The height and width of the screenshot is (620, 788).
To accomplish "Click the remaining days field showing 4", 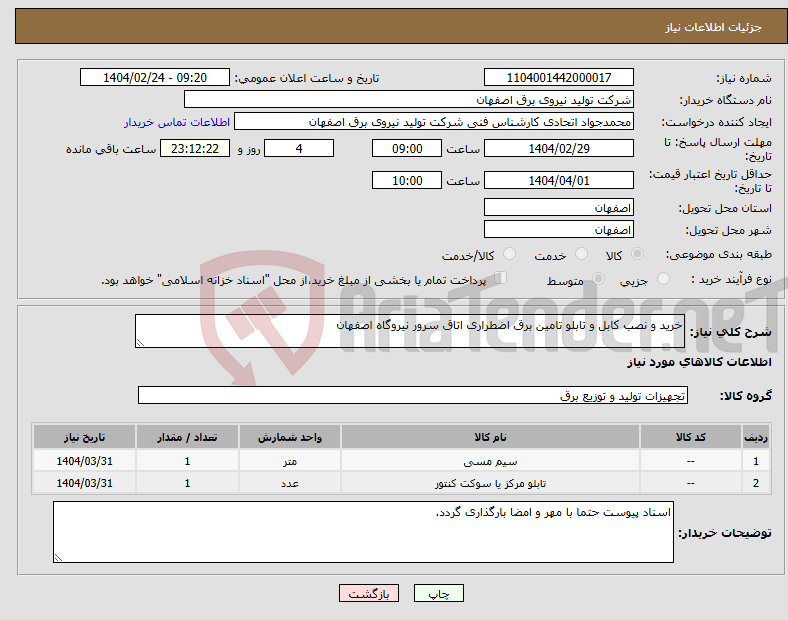I will [299, 148].
